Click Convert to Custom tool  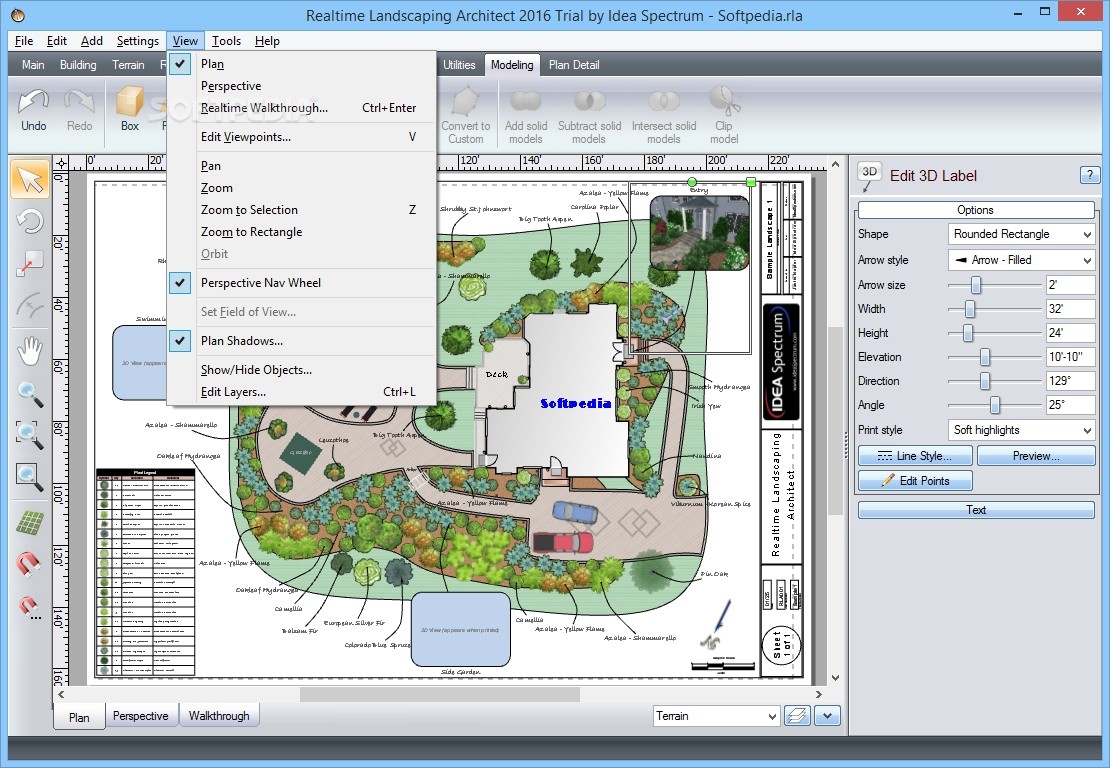[x=465, y=115]
